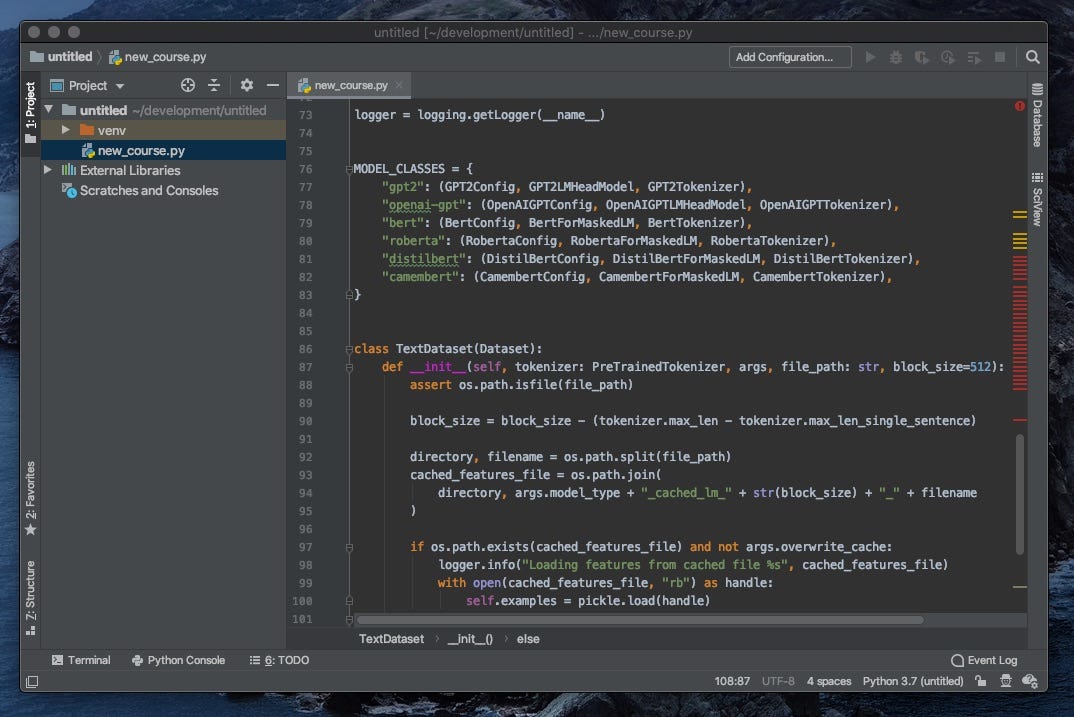Toggle Hector inspection highlighting level

tap(1005, 681)
